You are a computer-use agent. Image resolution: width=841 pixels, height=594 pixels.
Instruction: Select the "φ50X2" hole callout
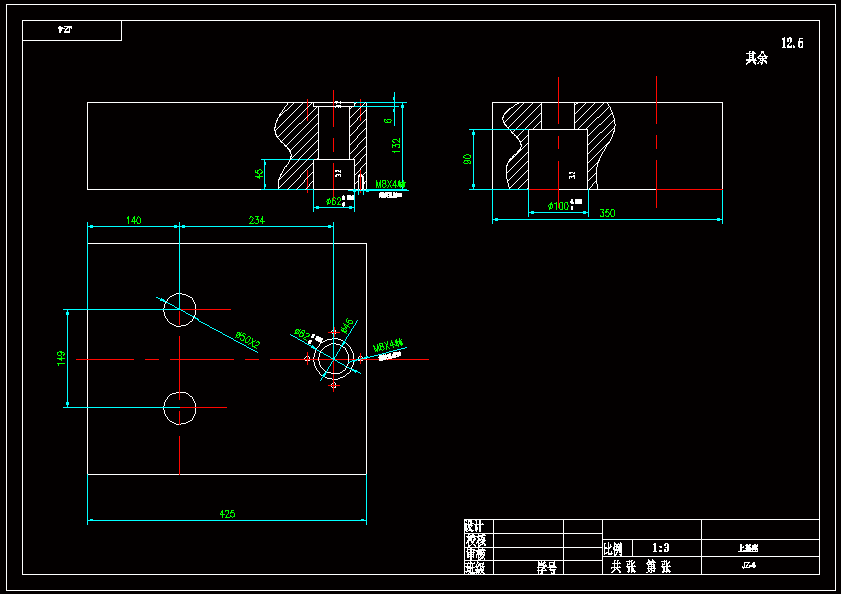[248, 340]
